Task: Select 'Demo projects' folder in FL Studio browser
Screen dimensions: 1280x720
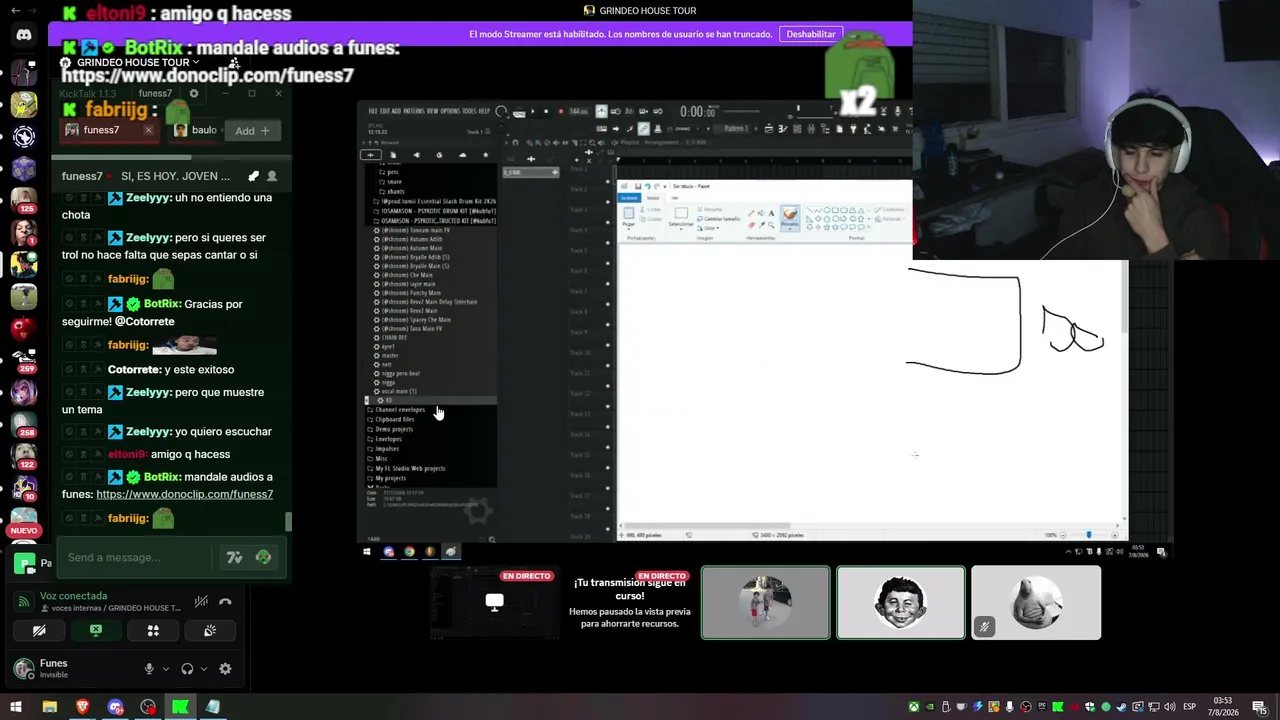Action: pyautogui.click(x=393, y=429)
